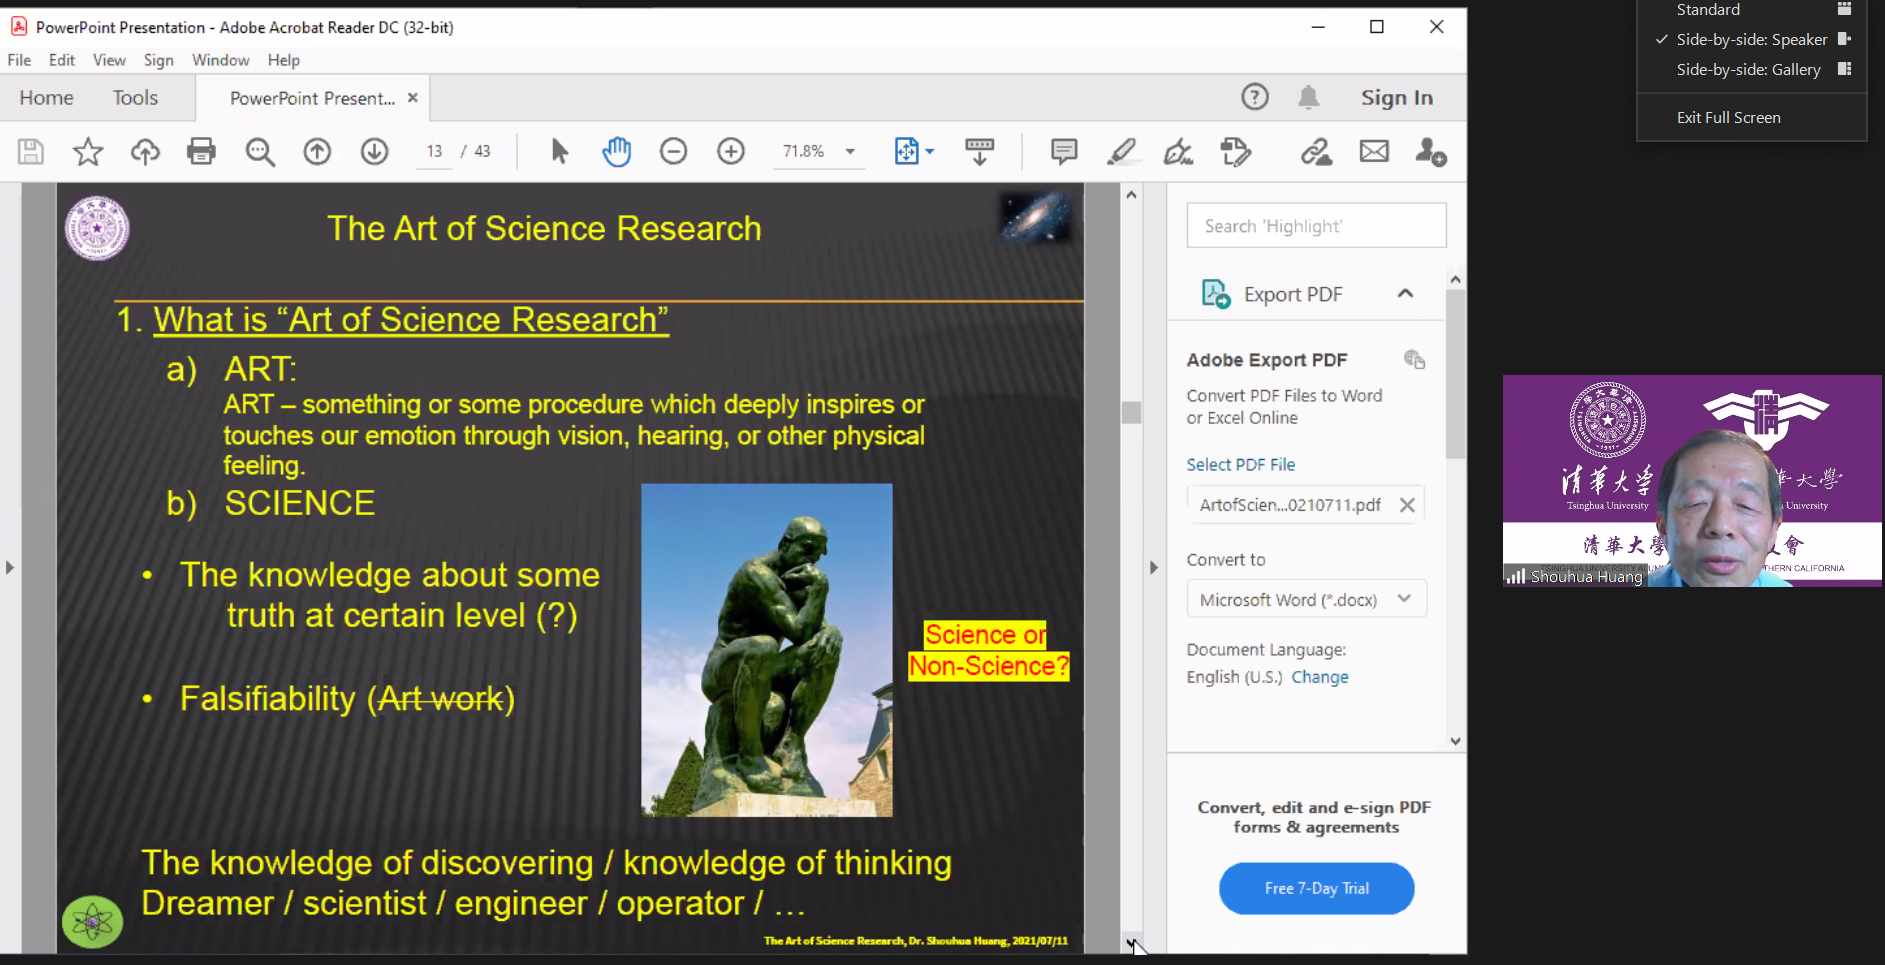Screen dimensions: 1885x965
Task: Open notifications bell icon
Action: tap(1309, 97)
